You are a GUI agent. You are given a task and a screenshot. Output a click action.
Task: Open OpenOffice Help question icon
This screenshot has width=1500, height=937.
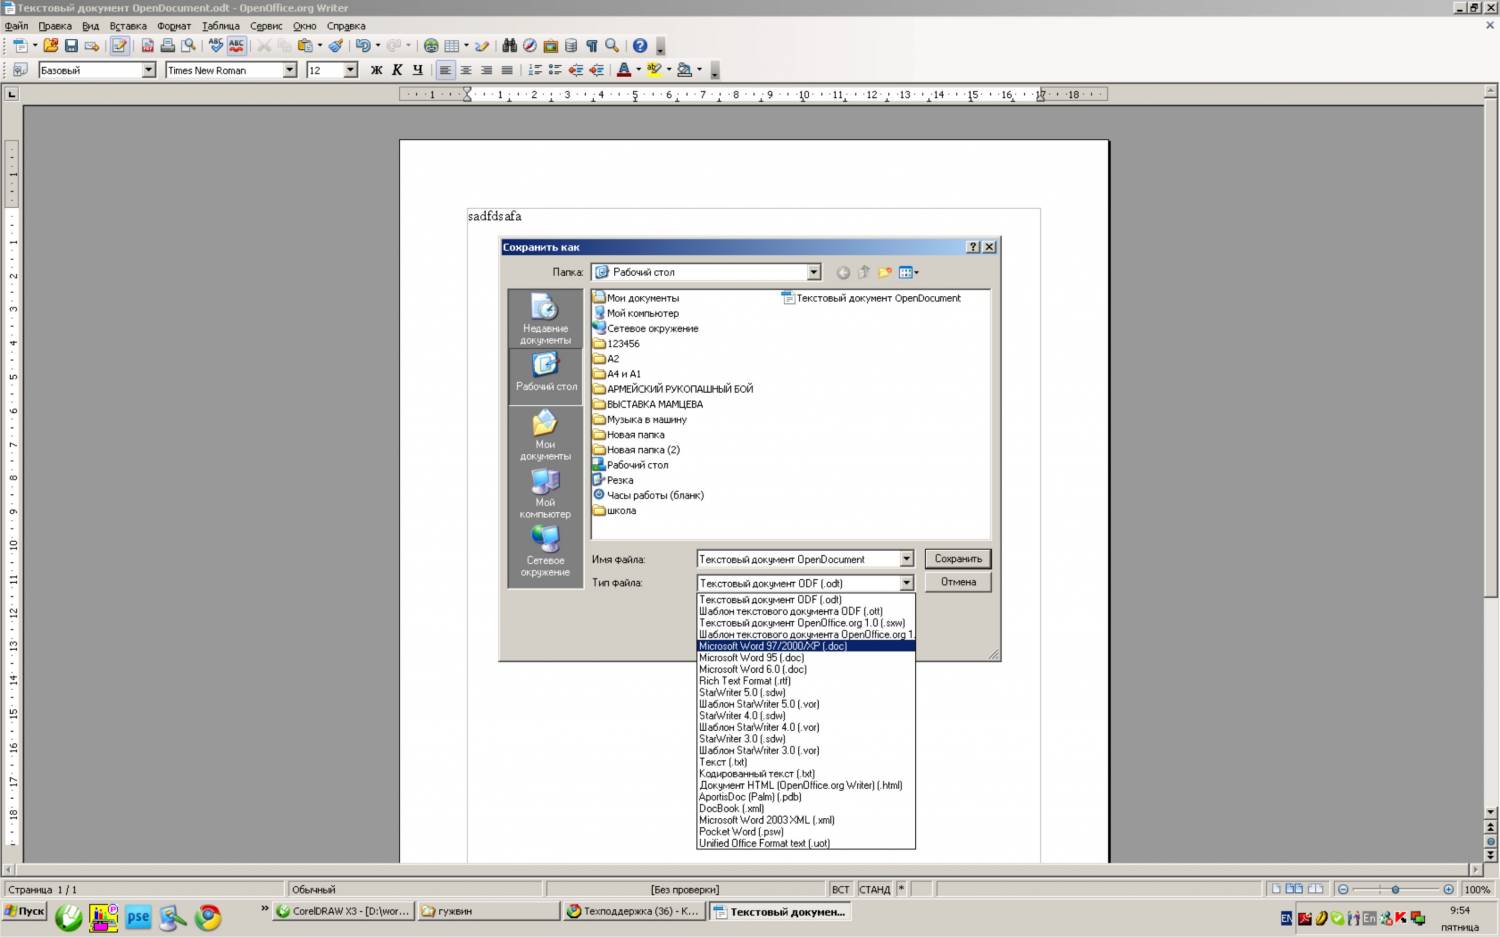coord(640,45)
